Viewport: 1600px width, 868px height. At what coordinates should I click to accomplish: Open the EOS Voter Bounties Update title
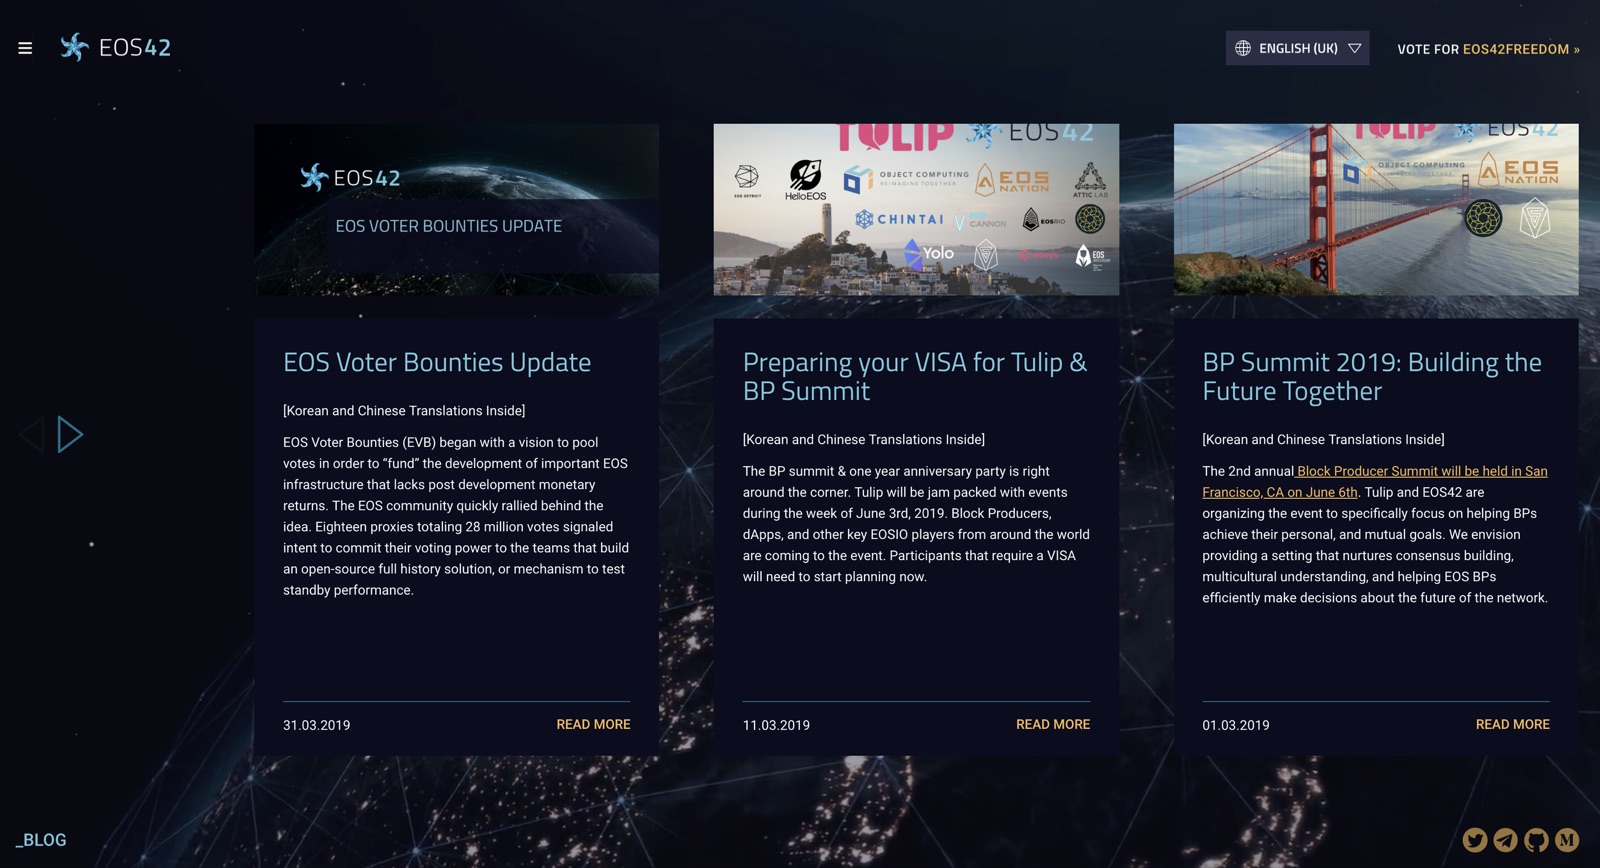click(437, 362)
